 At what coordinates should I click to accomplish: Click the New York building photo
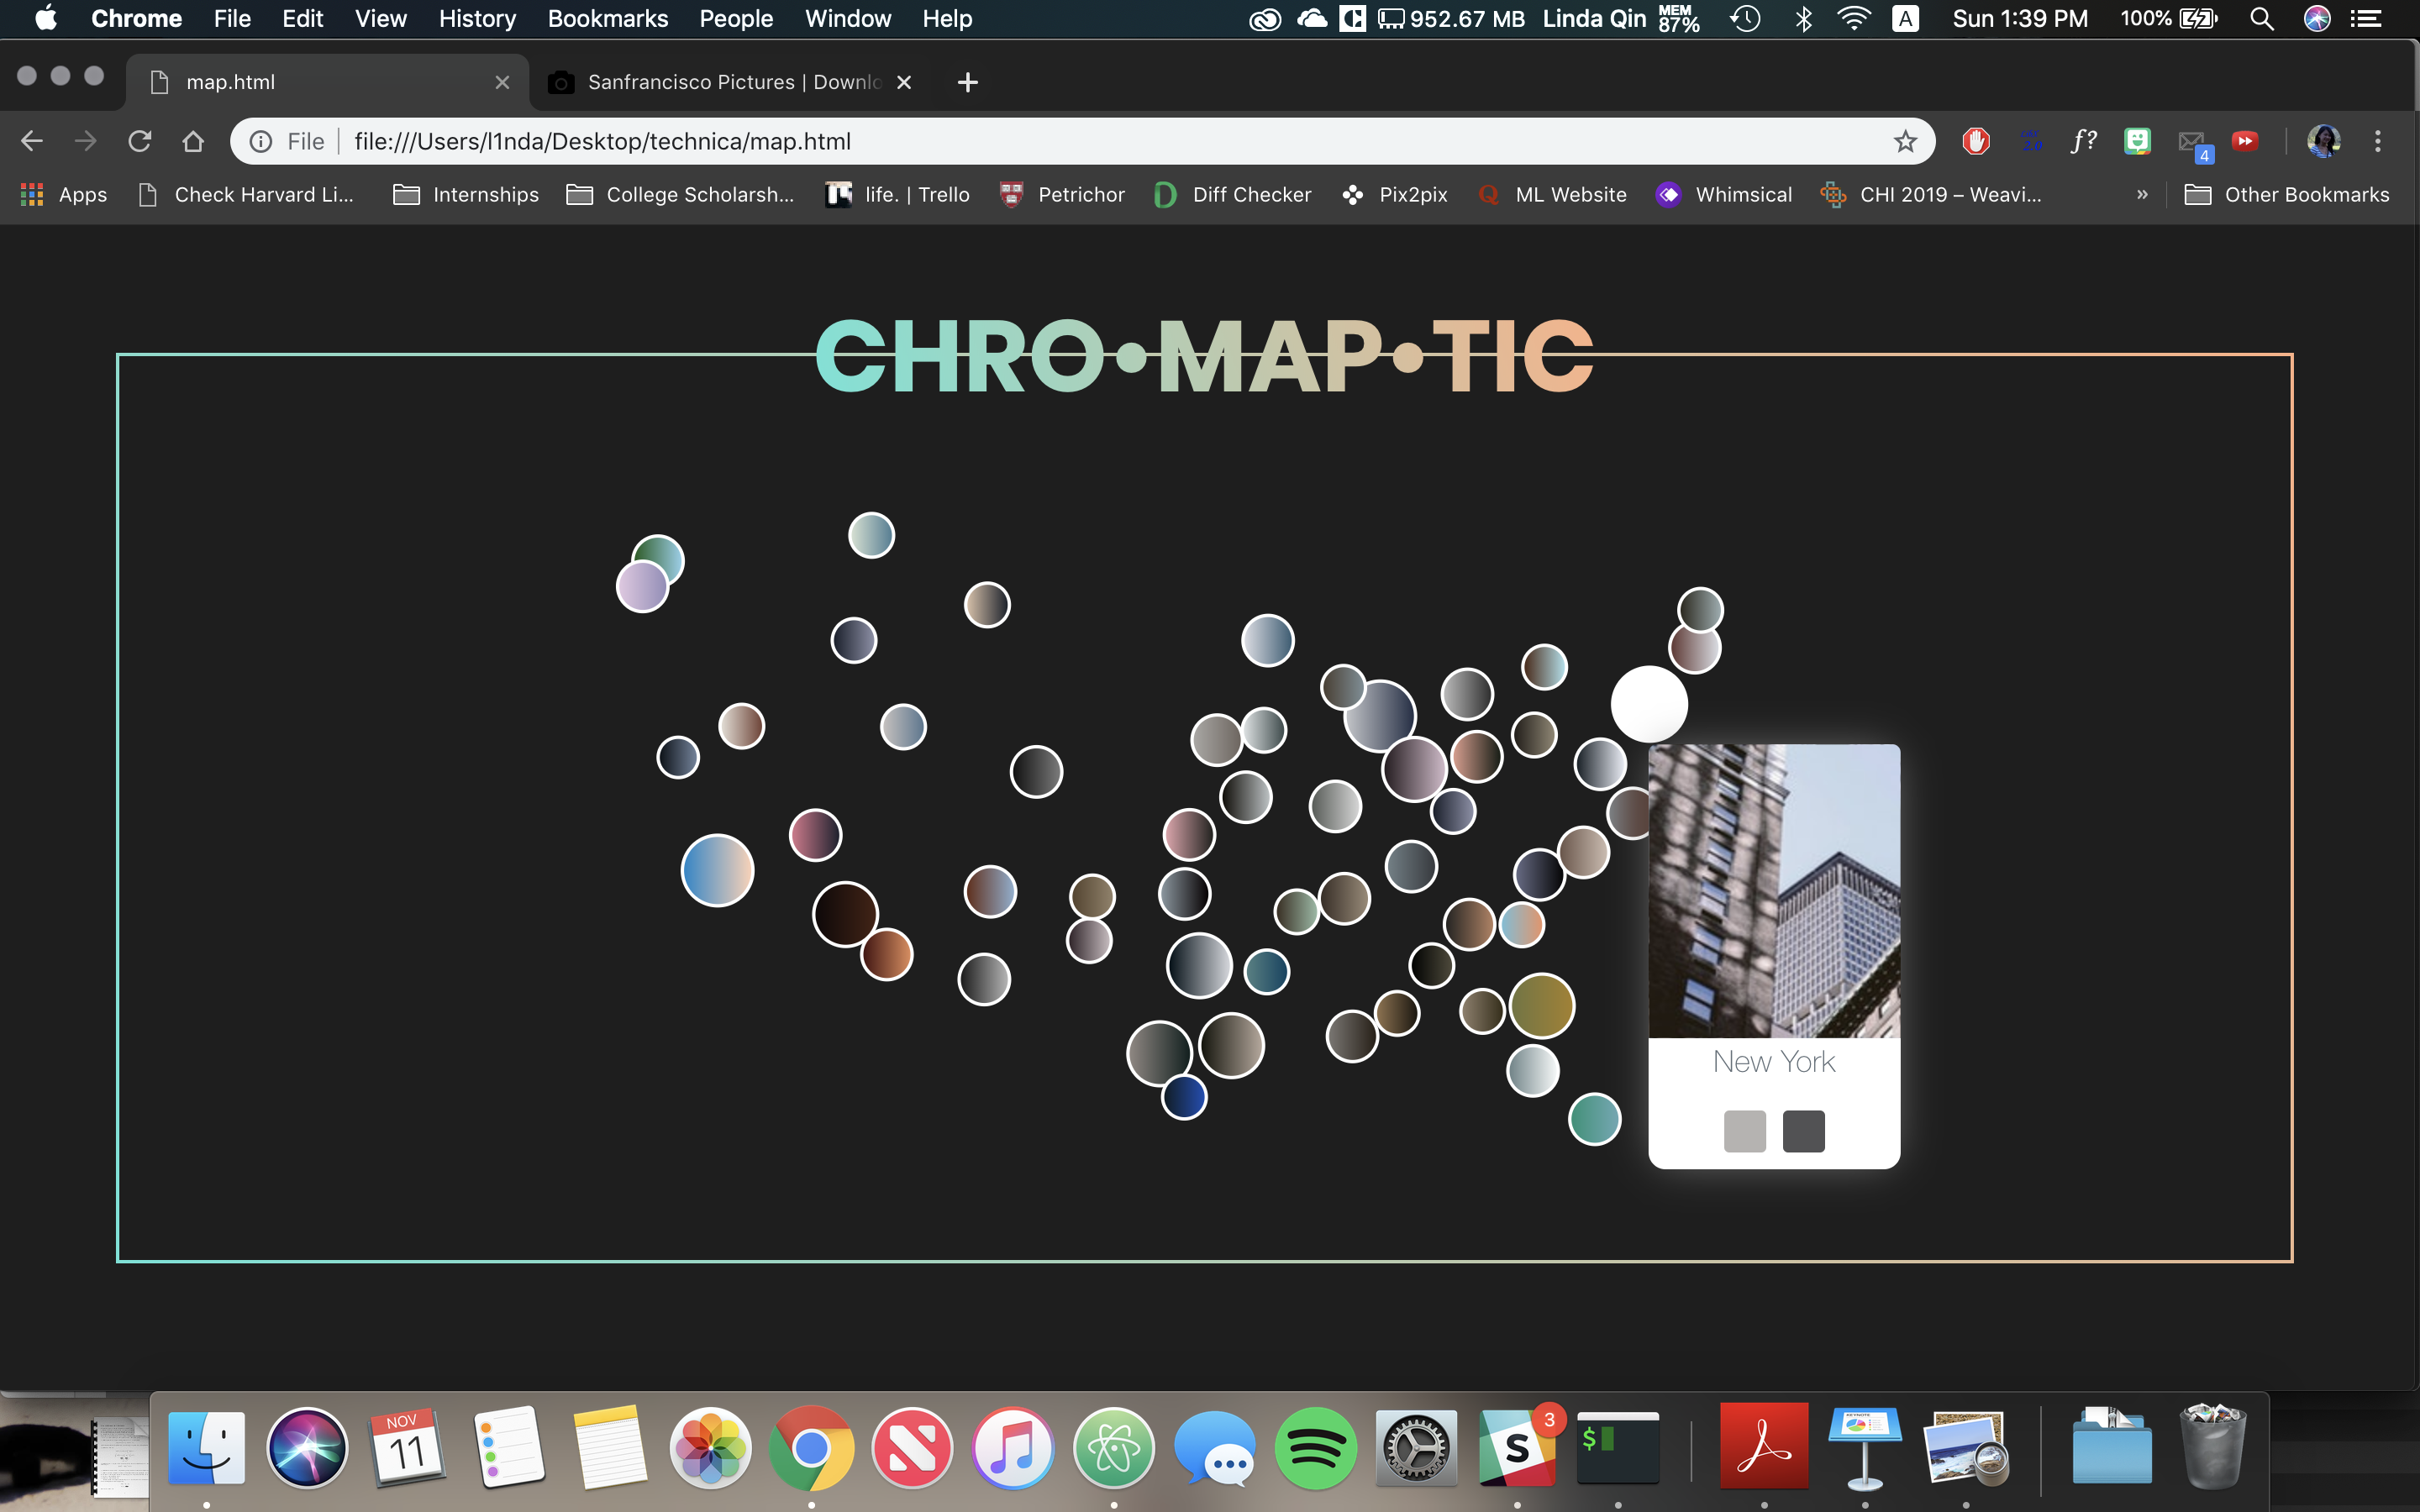click(1774, 890)
